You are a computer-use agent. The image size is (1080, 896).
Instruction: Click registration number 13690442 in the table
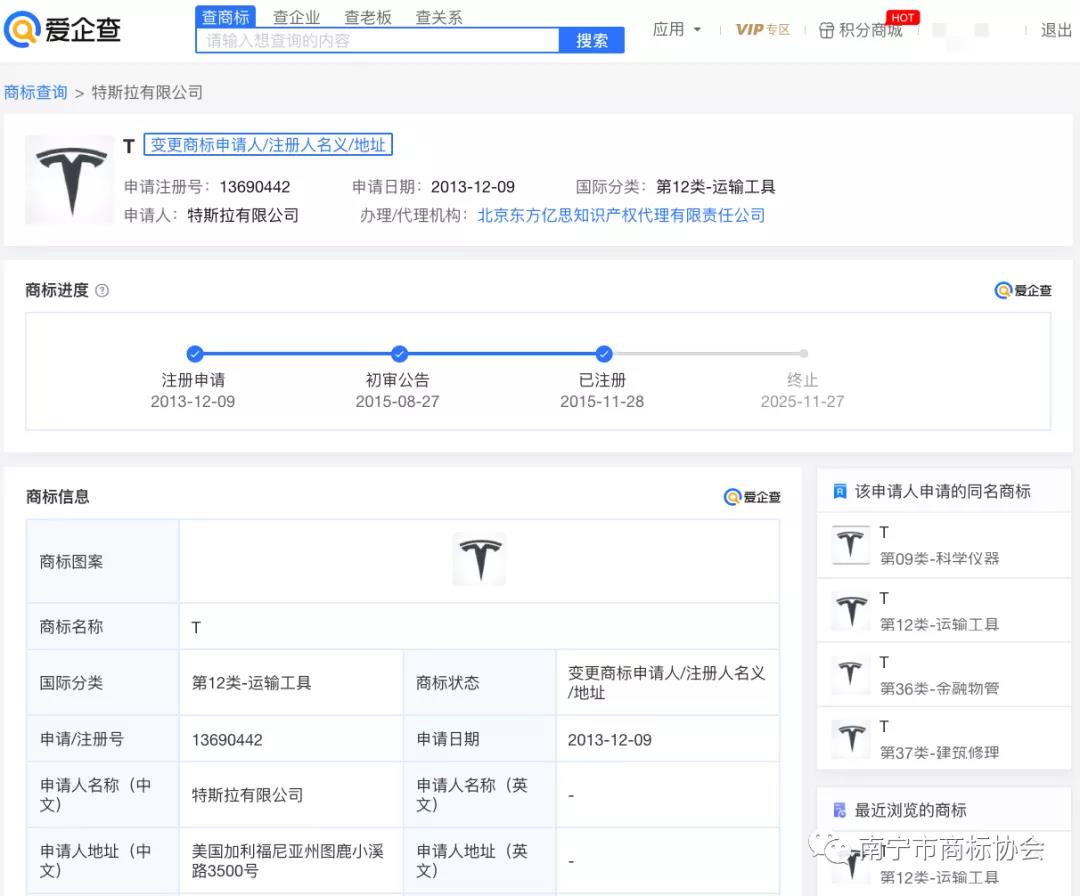(x=227, y=740)
